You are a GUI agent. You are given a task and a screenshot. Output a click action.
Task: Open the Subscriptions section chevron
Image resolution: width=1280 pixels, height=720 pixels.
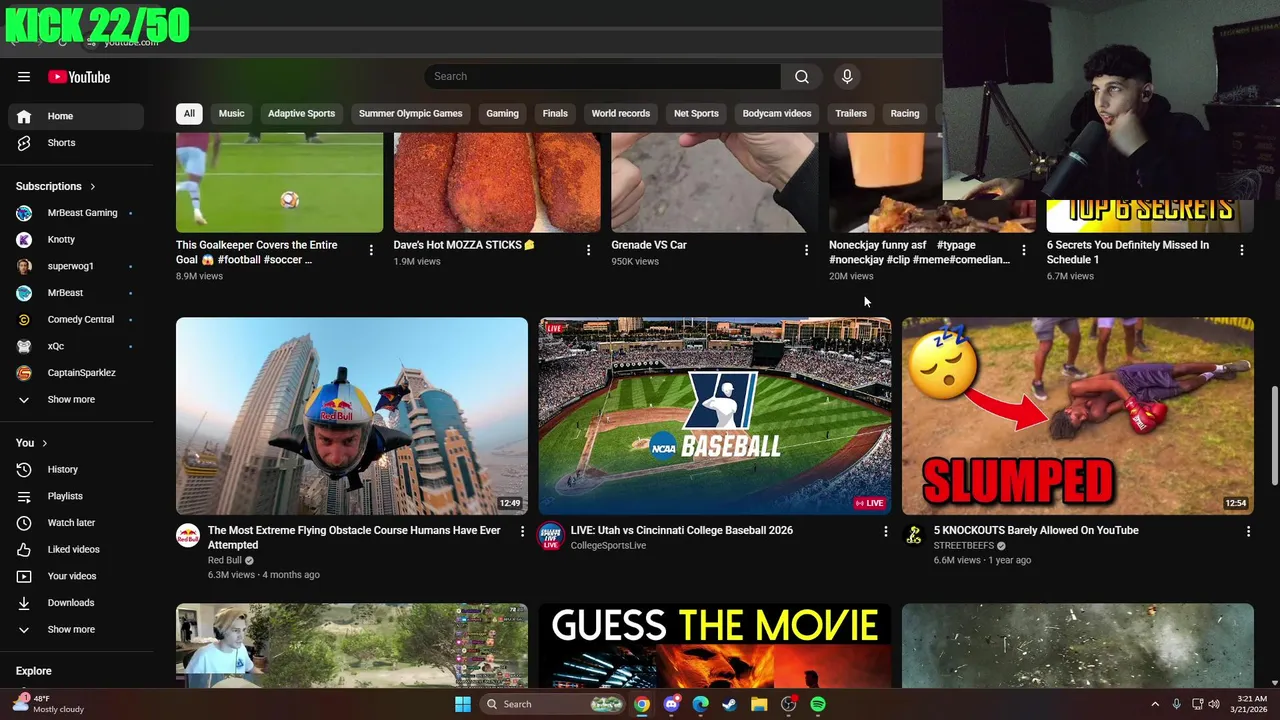click(x=93, y=187)
